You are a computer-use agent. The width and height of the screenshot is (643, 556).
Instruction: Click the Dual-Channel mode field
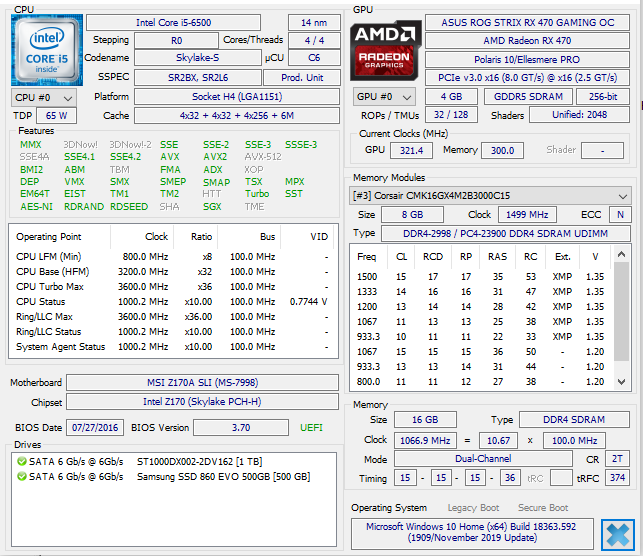(x=483, y=458)
